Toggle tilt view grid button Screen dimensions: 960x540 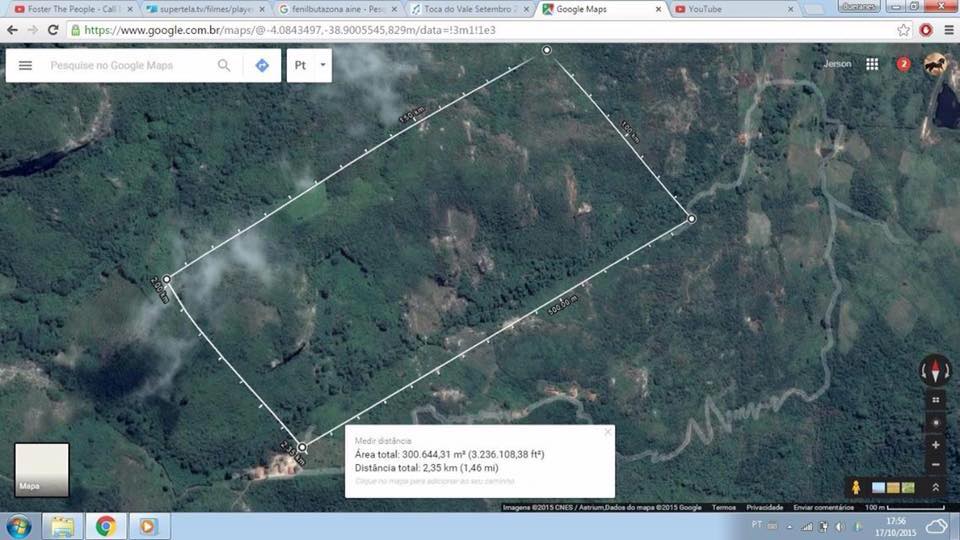coord(935,400)
